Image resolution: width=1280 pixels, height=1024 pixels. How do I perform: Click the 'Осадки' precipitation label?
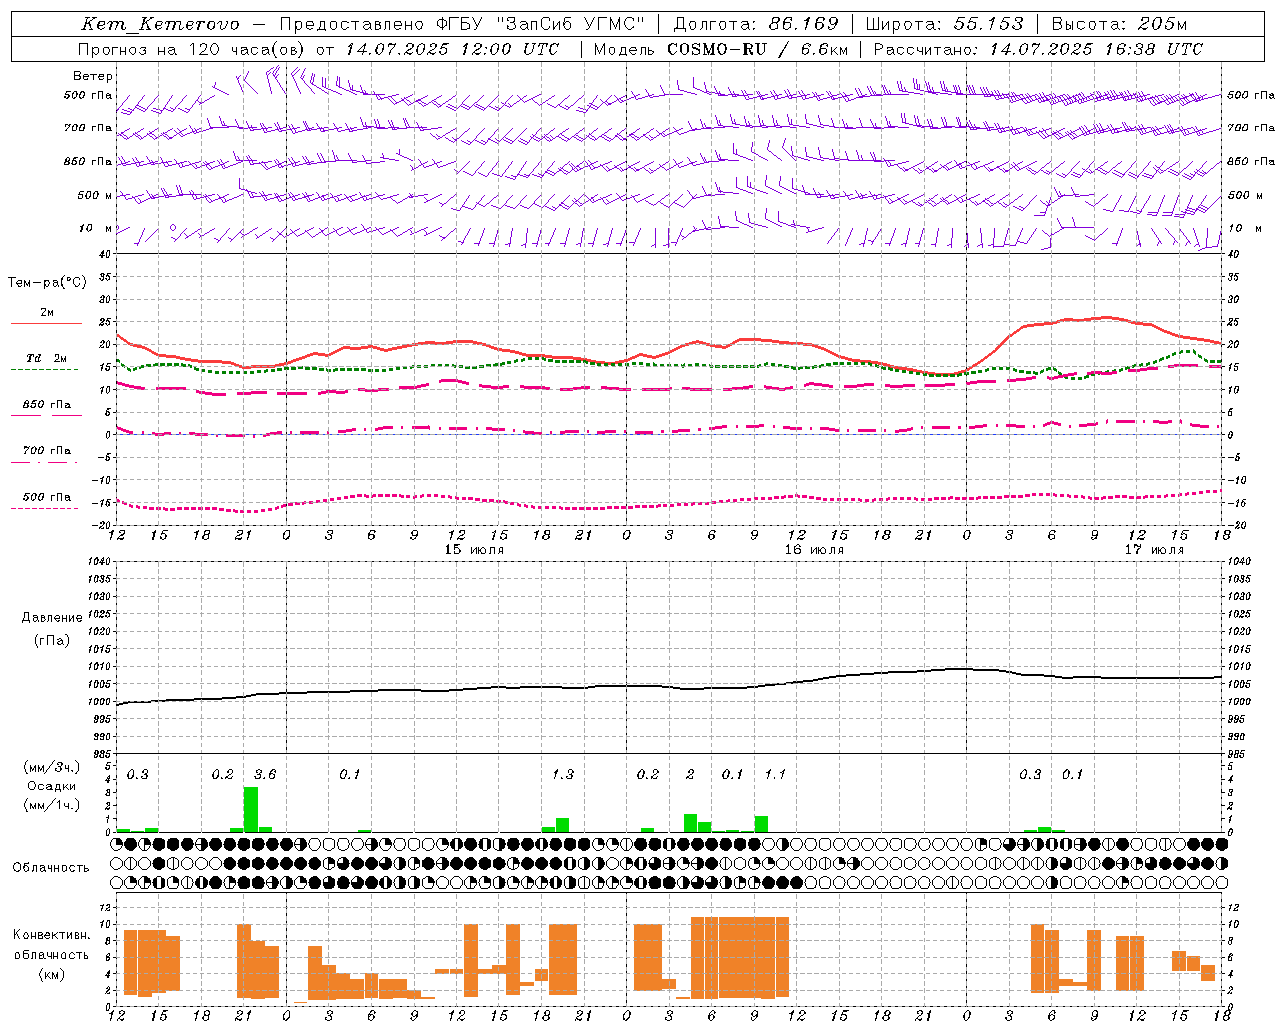pyautogui.click(x=51, y=786)
